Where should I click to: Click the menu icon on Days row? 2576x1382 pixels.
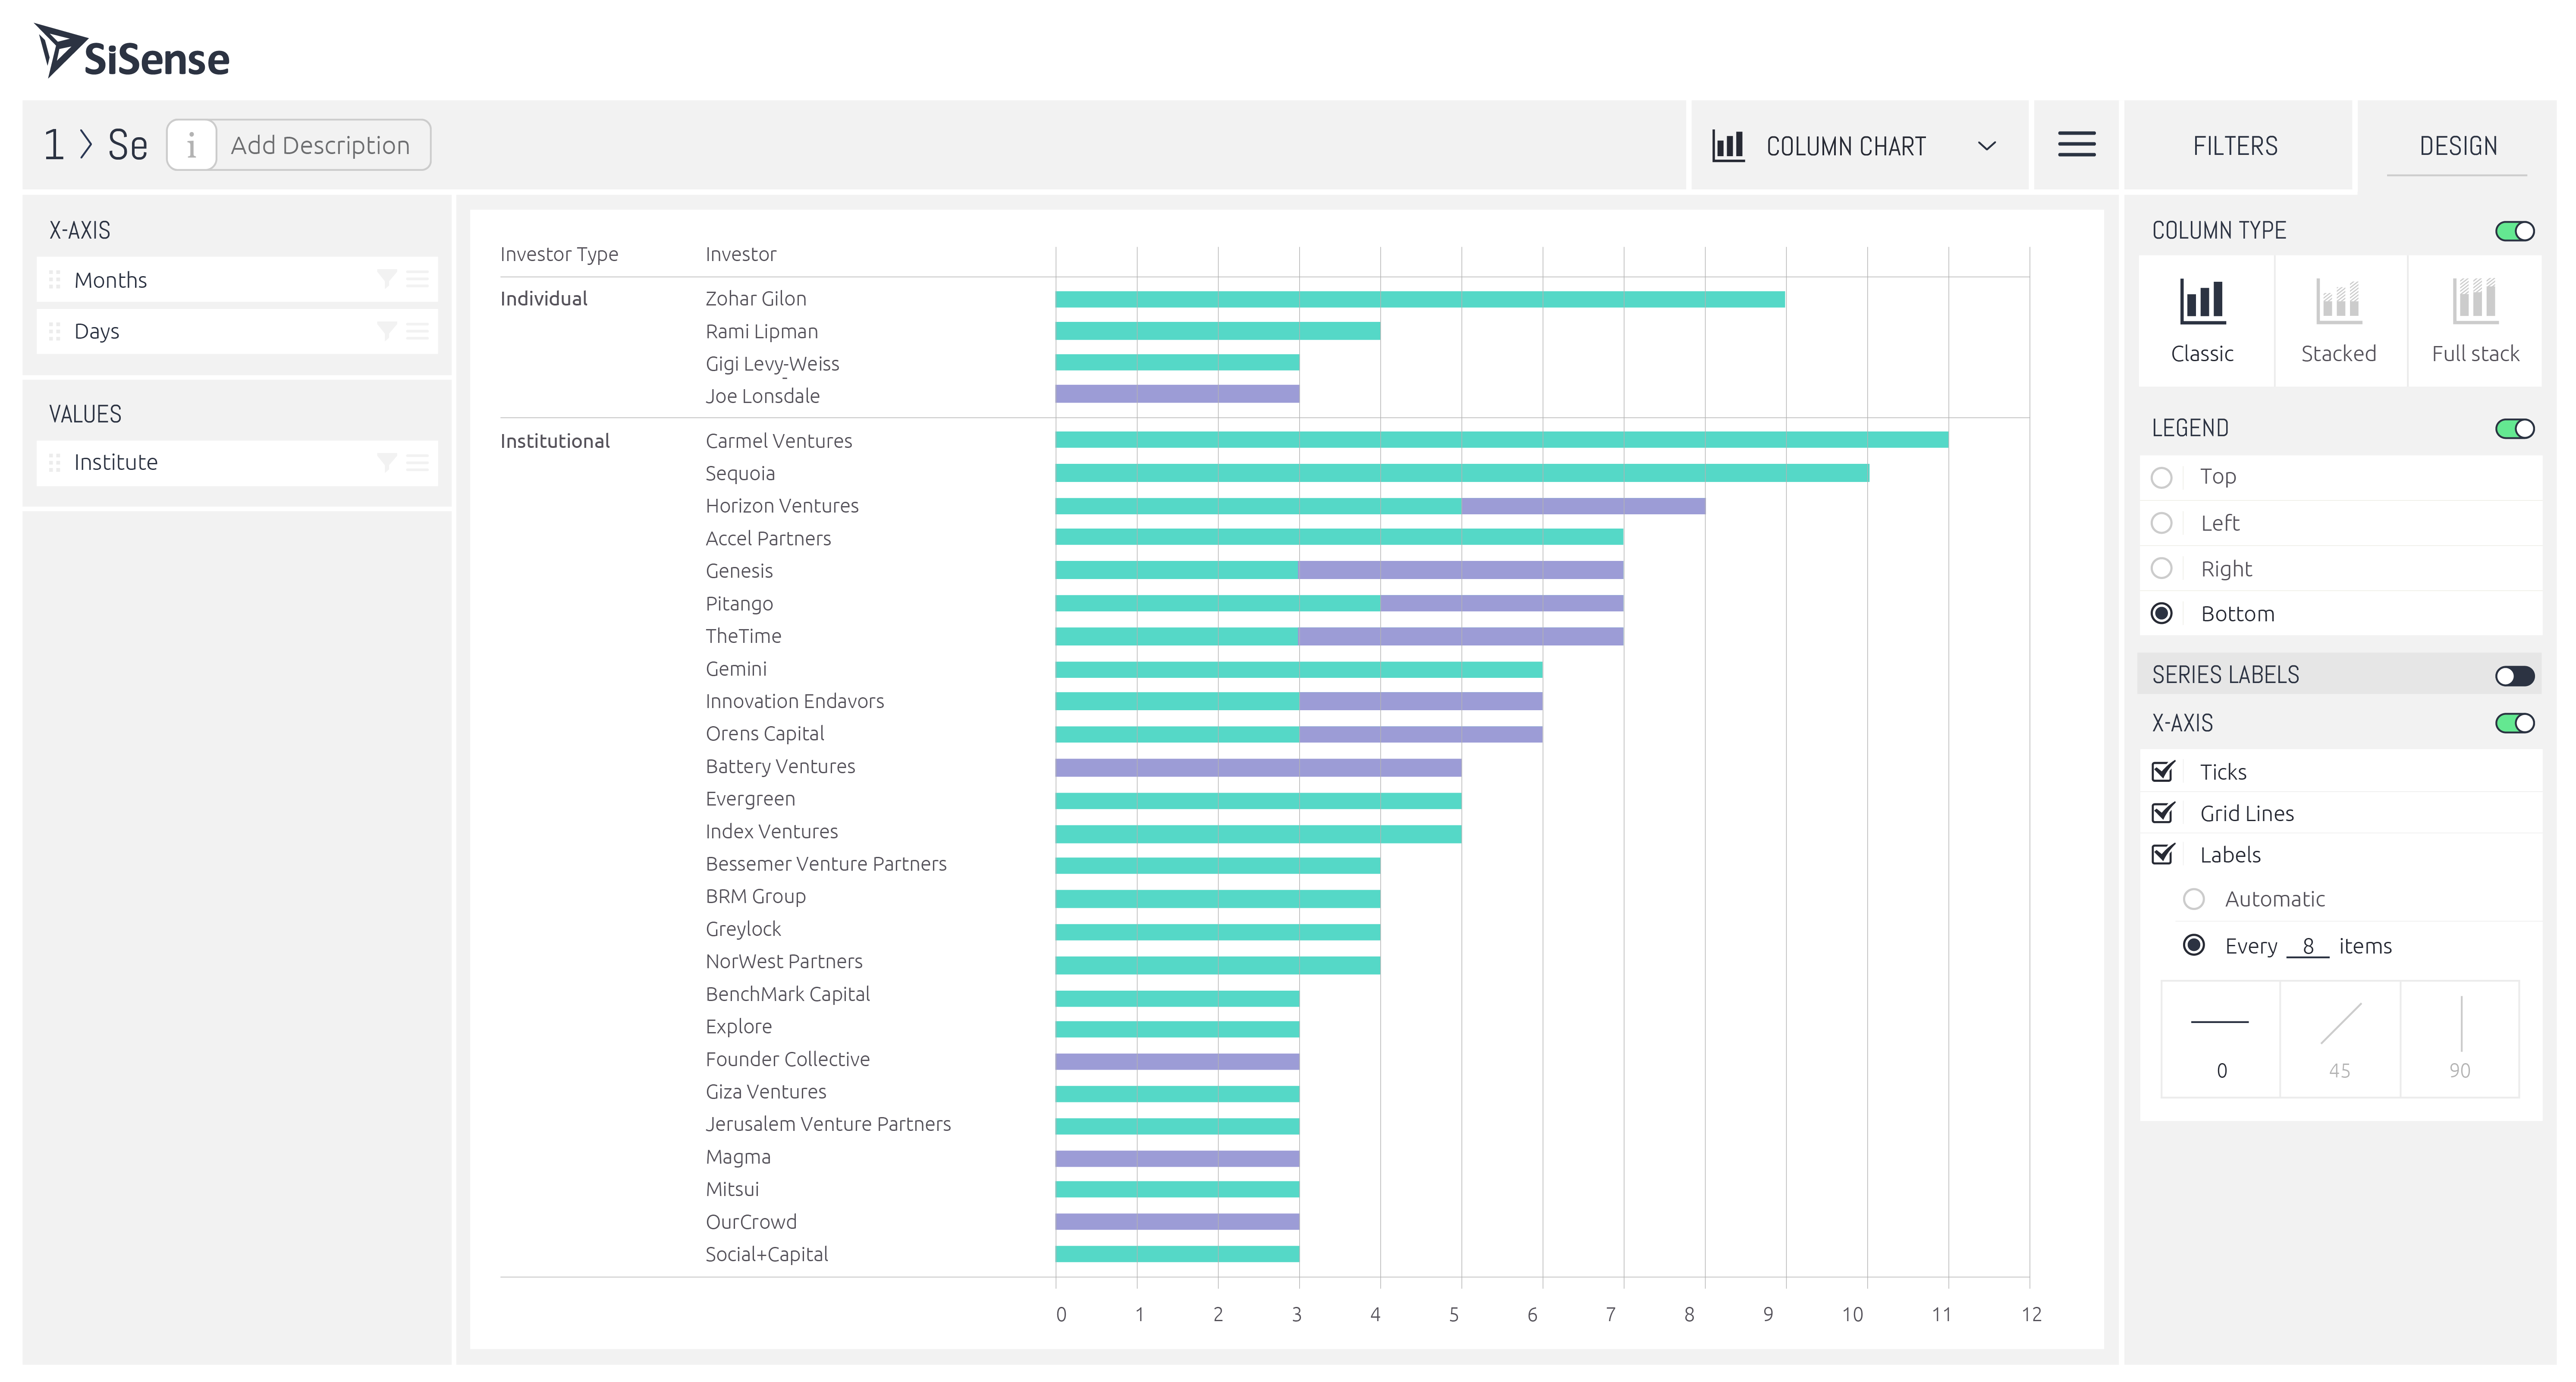[417, 331]
